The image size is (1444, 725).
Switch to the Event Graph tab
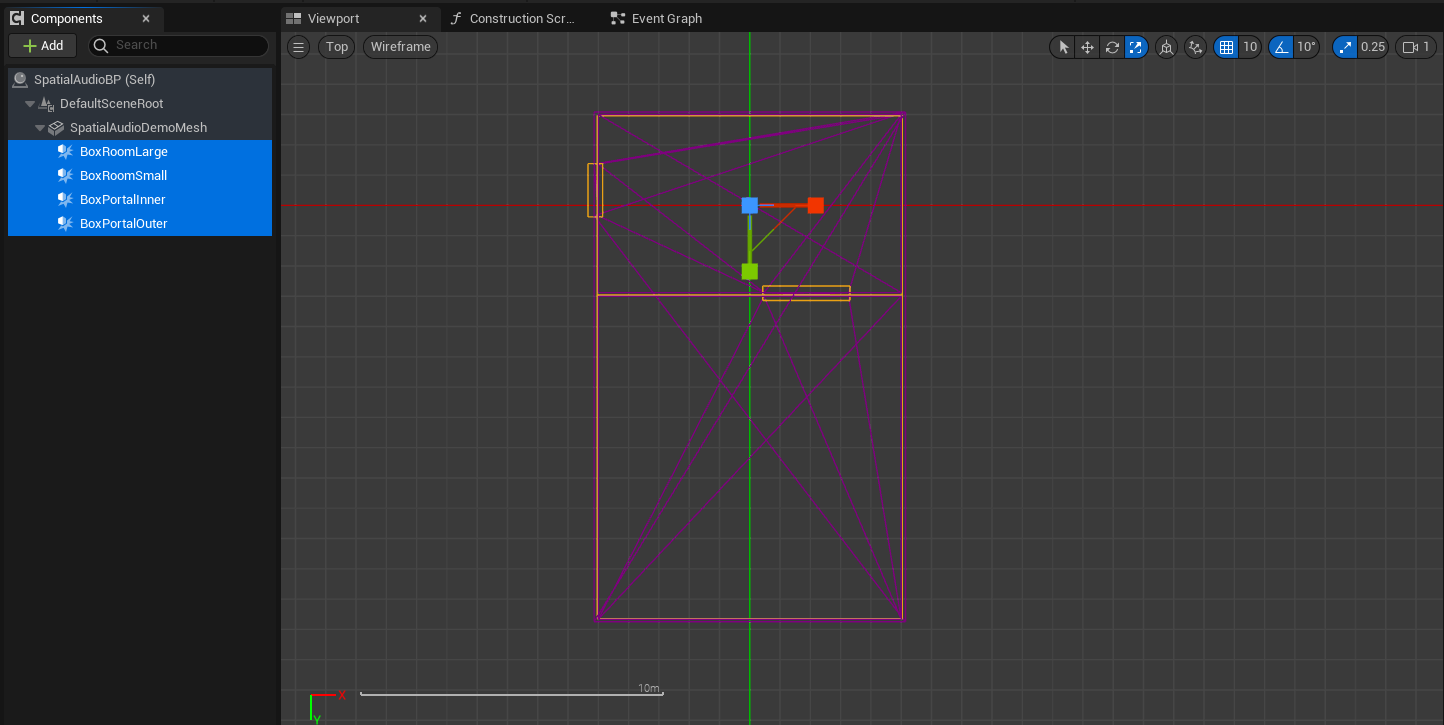point(666,19)
